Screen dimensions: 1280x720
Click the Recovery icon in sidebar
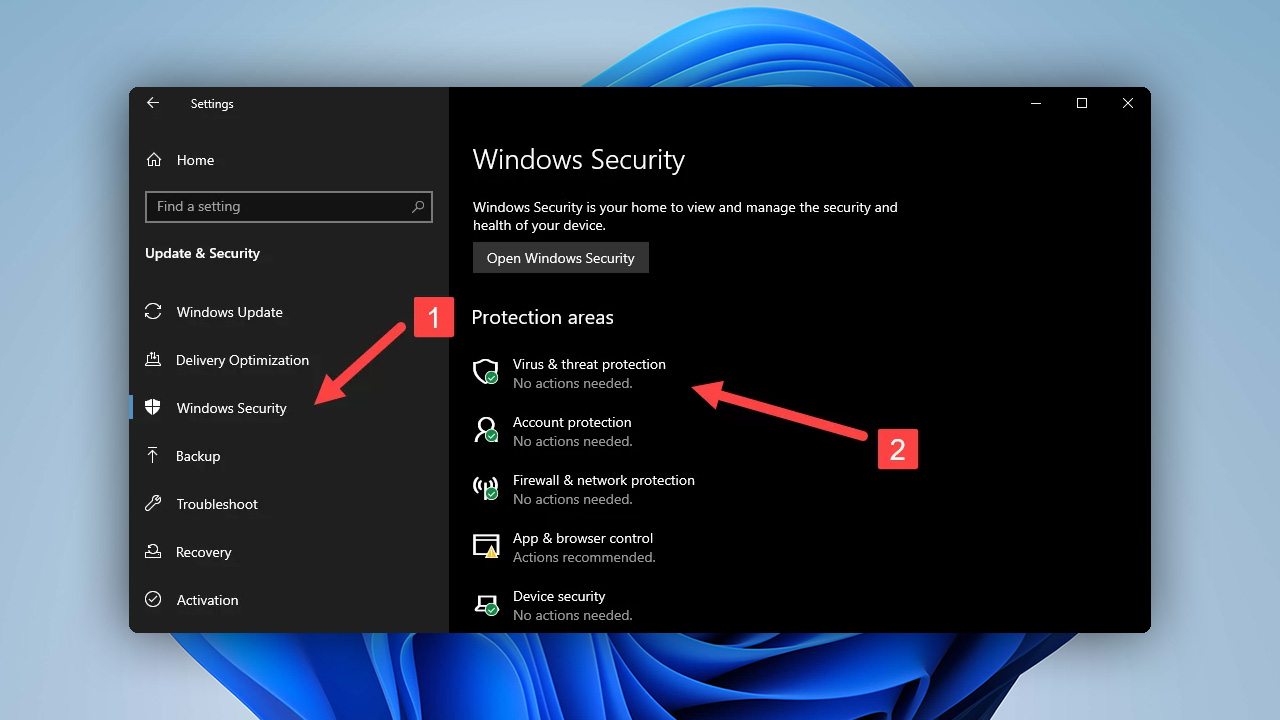[x=153, y=552]
